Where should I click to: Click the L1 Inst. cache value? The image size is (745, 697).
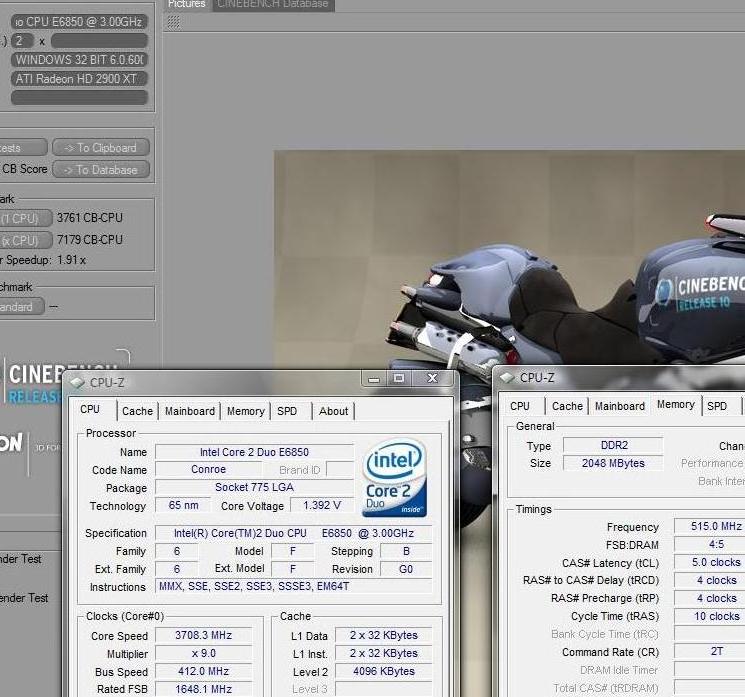(x=384, y=654)
